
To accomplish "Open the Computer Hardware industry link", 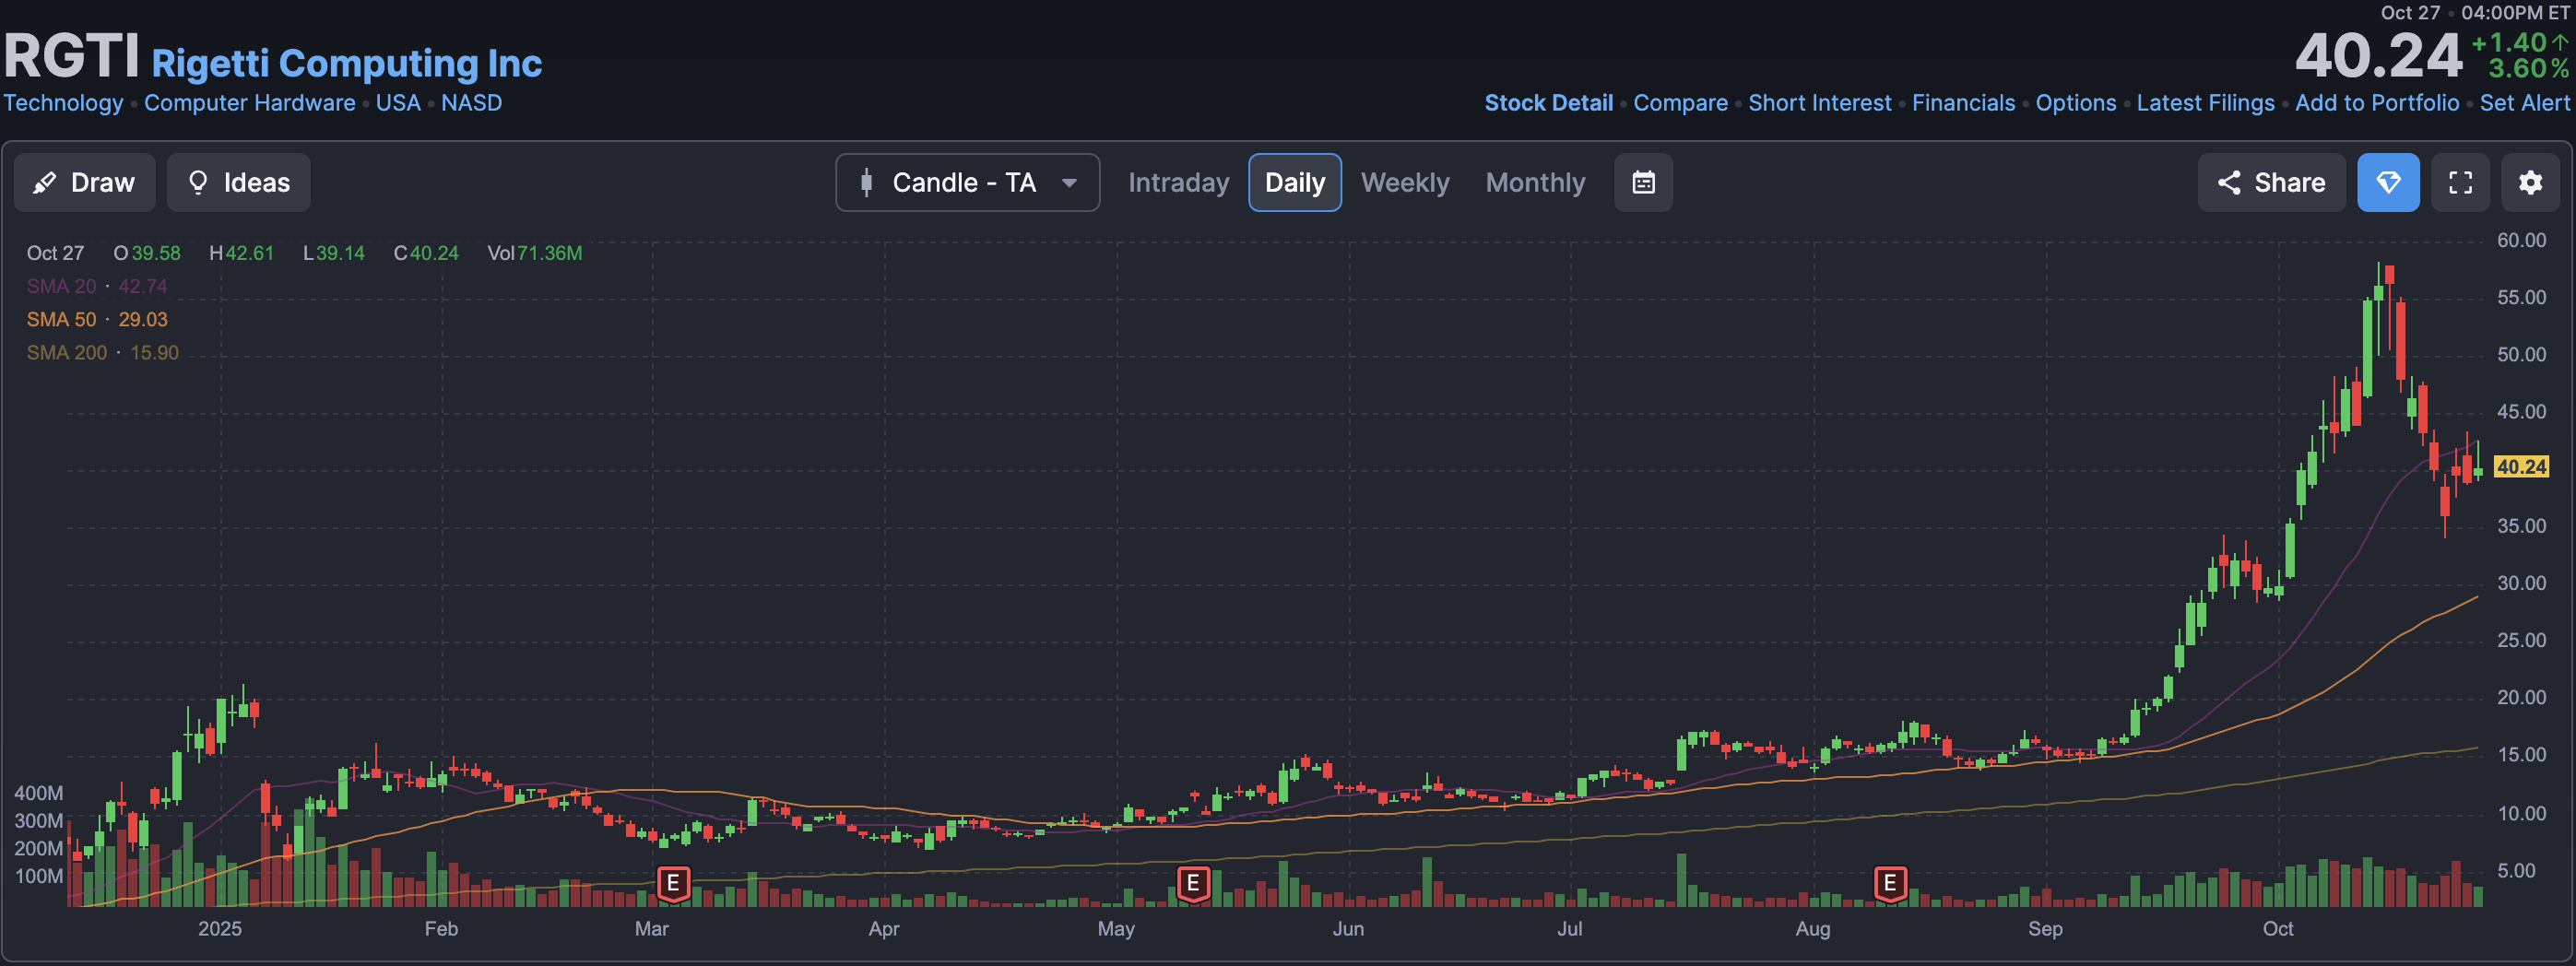I will pyautogui.click(x=249, y=103).
